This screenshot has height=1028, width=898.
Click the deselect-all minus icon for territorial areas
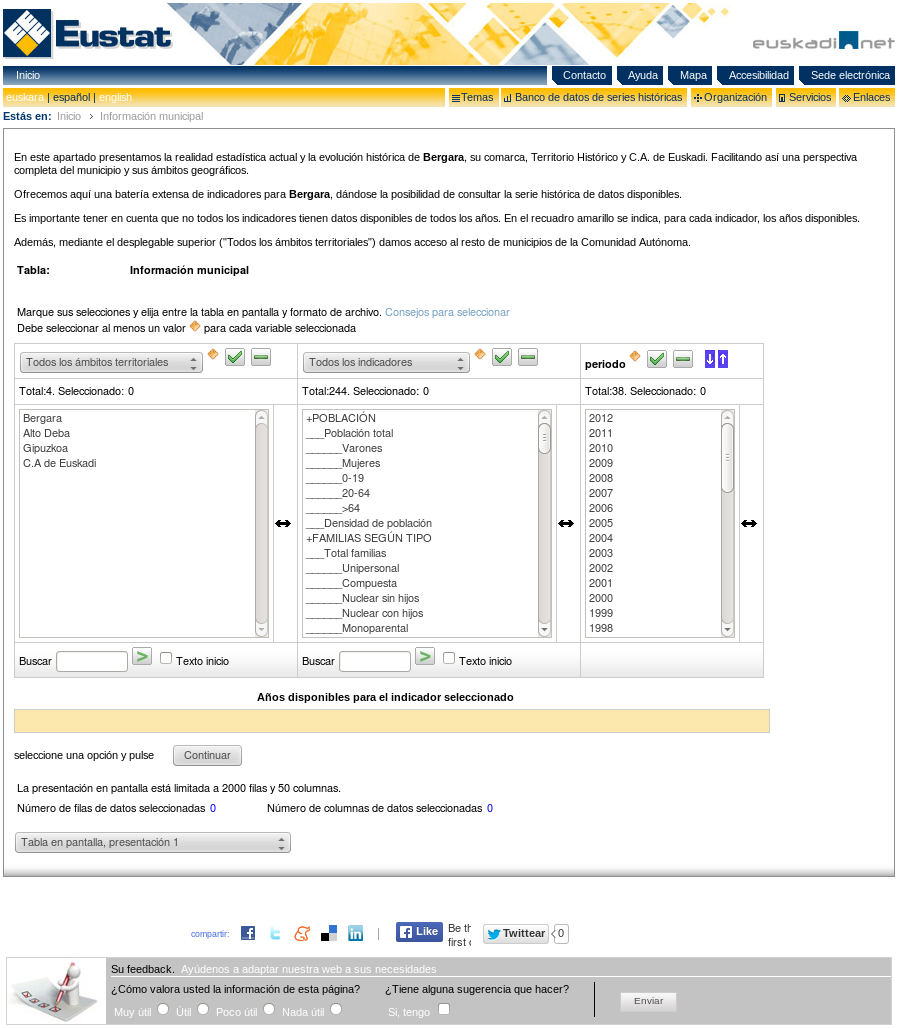(261, 357)
